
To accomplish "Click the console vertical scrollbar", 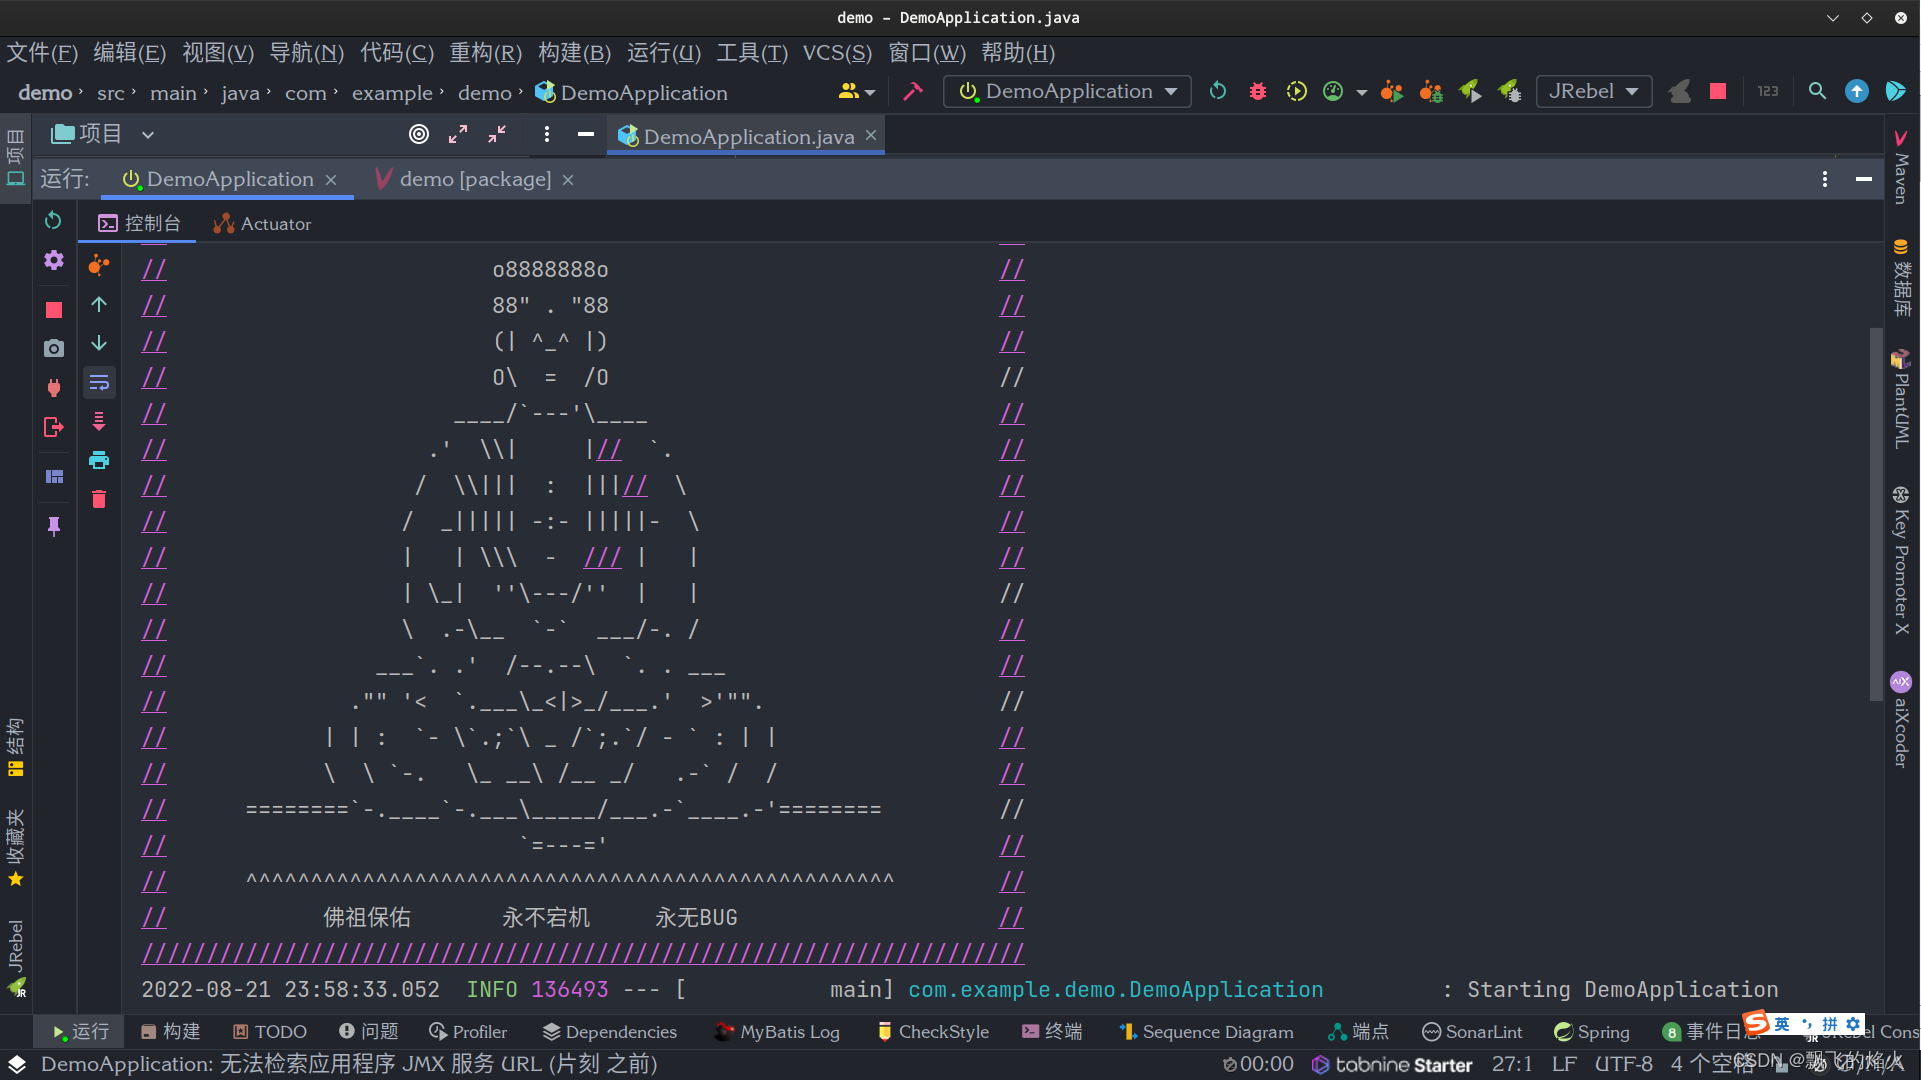I will coord(1876,514).
